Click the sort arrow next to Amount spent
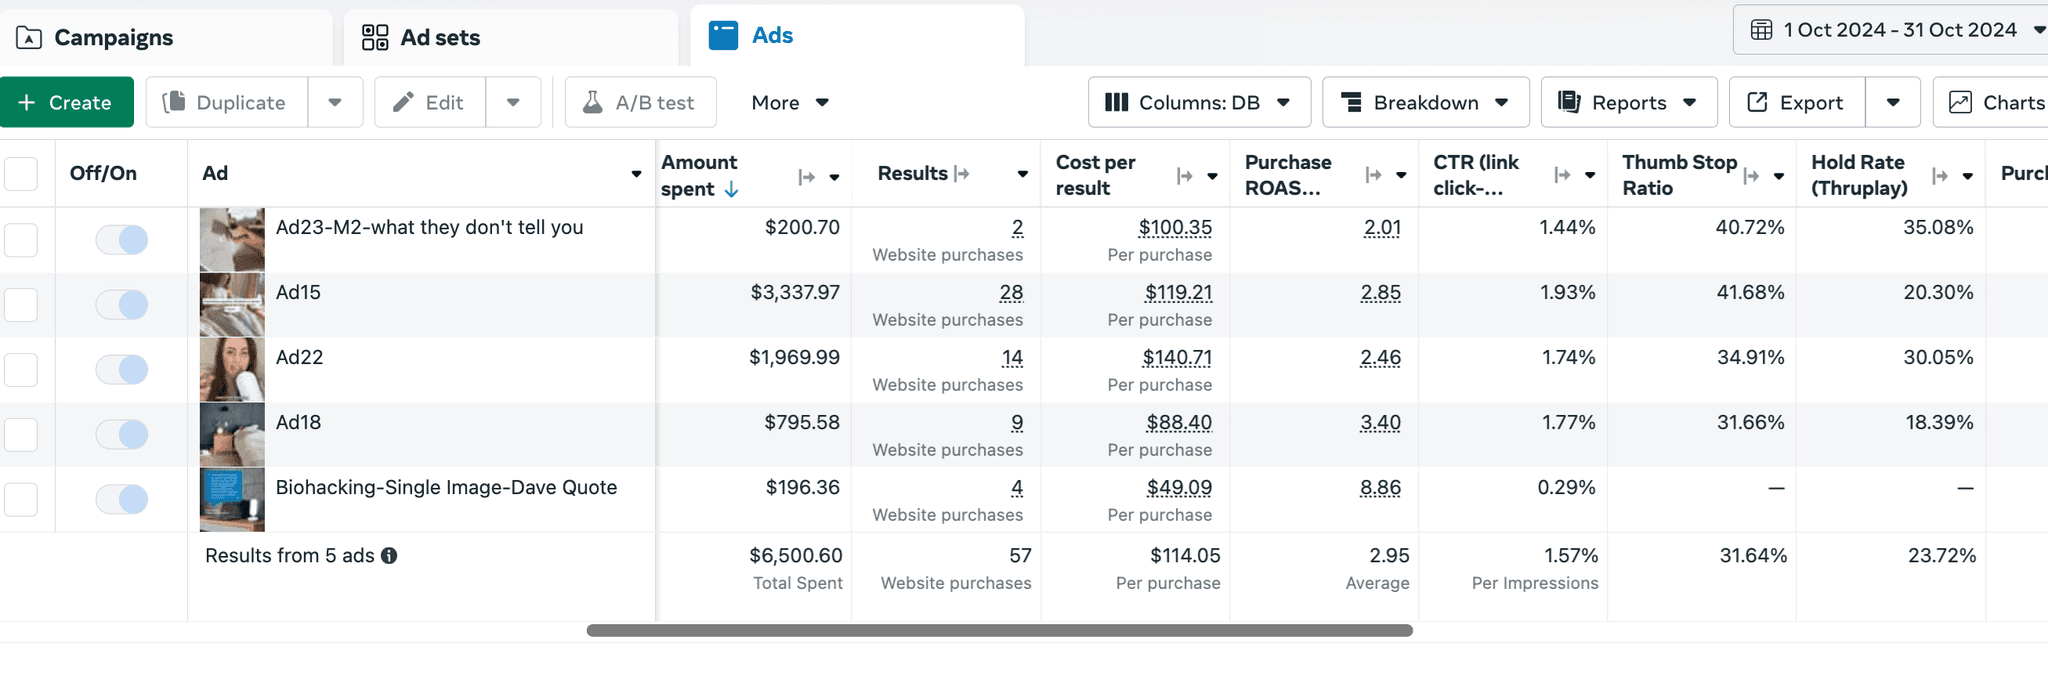Screen dimensions: 2048x689 point(731,189)
